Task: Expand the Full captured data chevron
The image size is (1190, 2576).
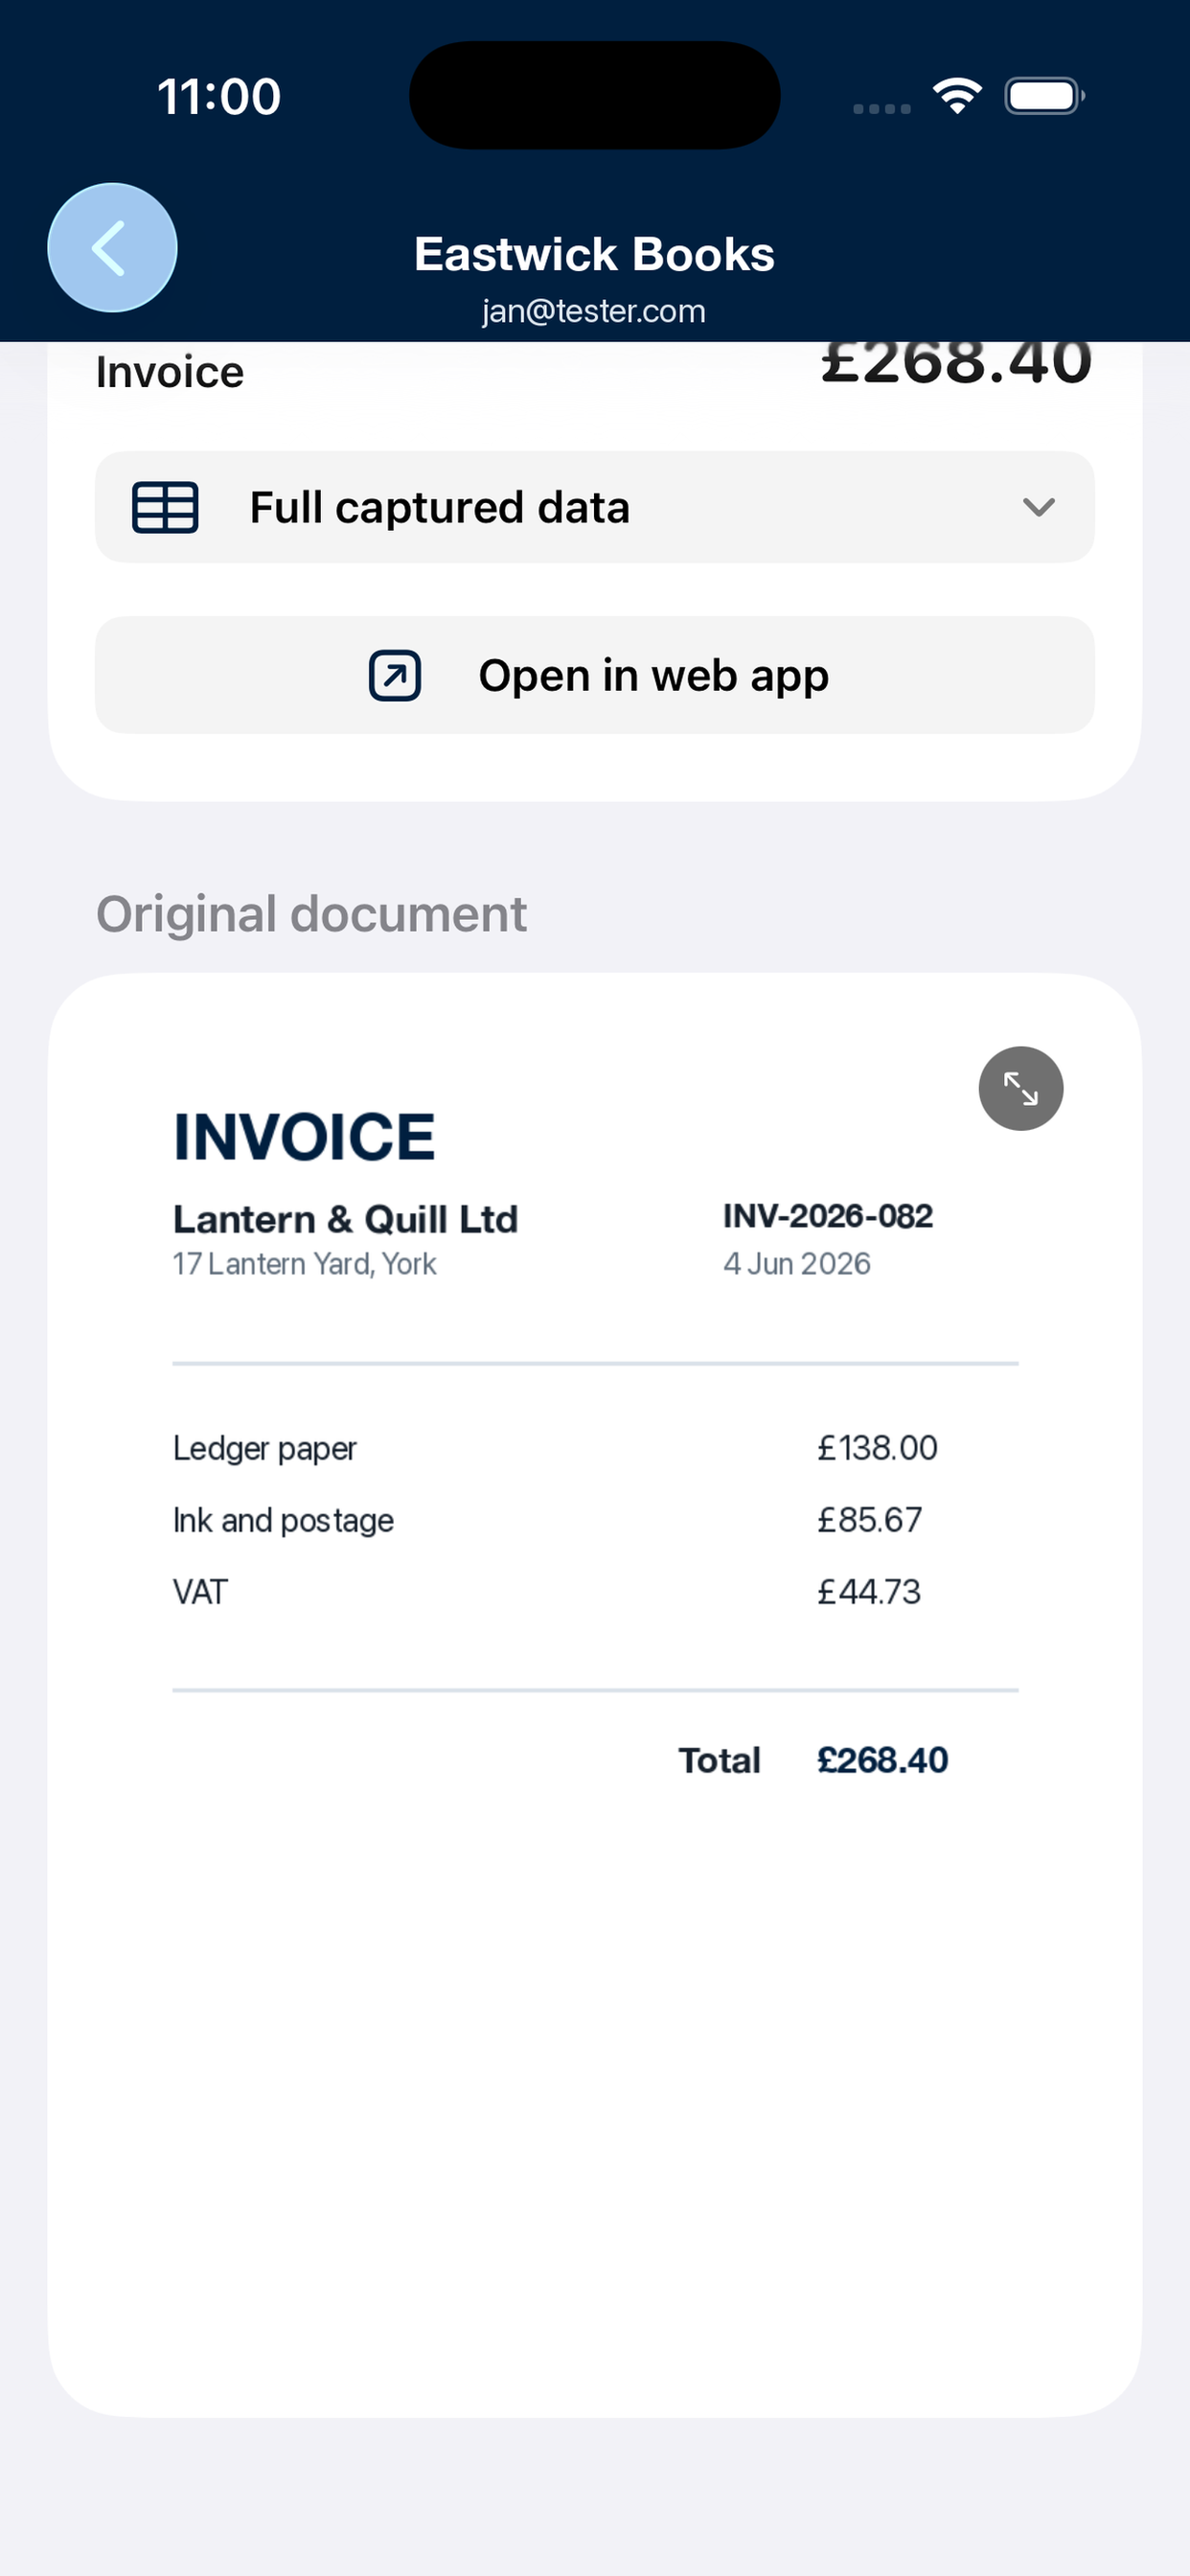Action: pos(1039,507)
